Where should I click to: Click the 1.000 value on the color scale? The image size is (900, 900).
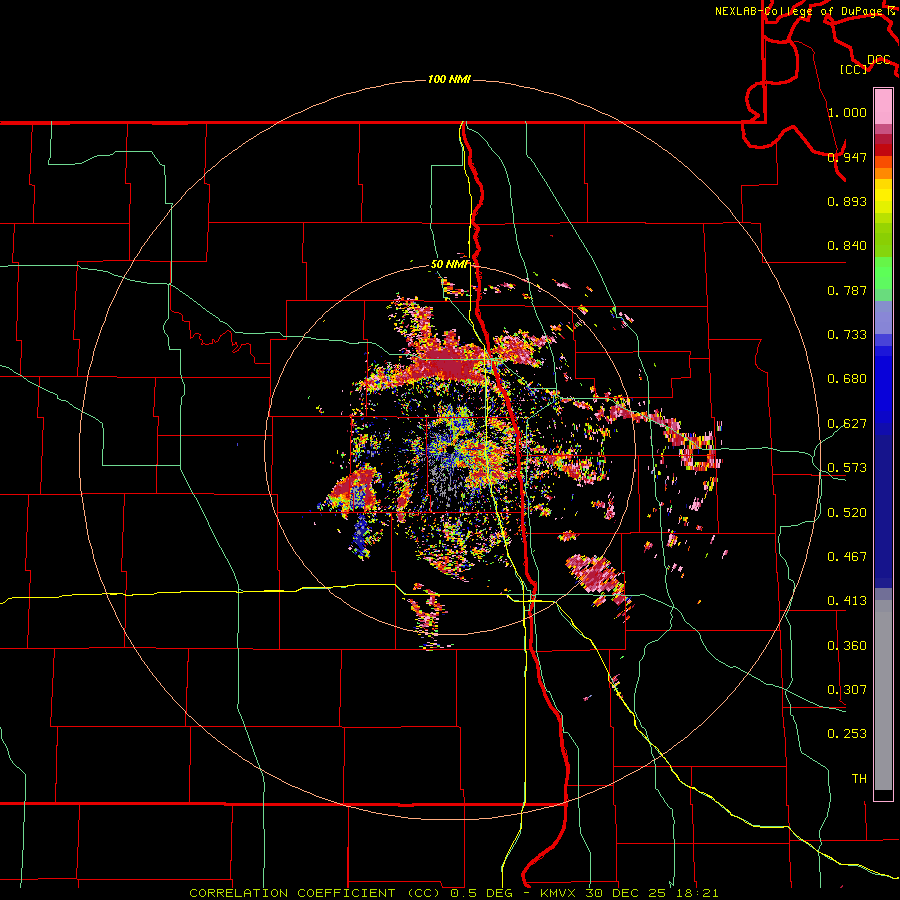[x=847, y=112]
